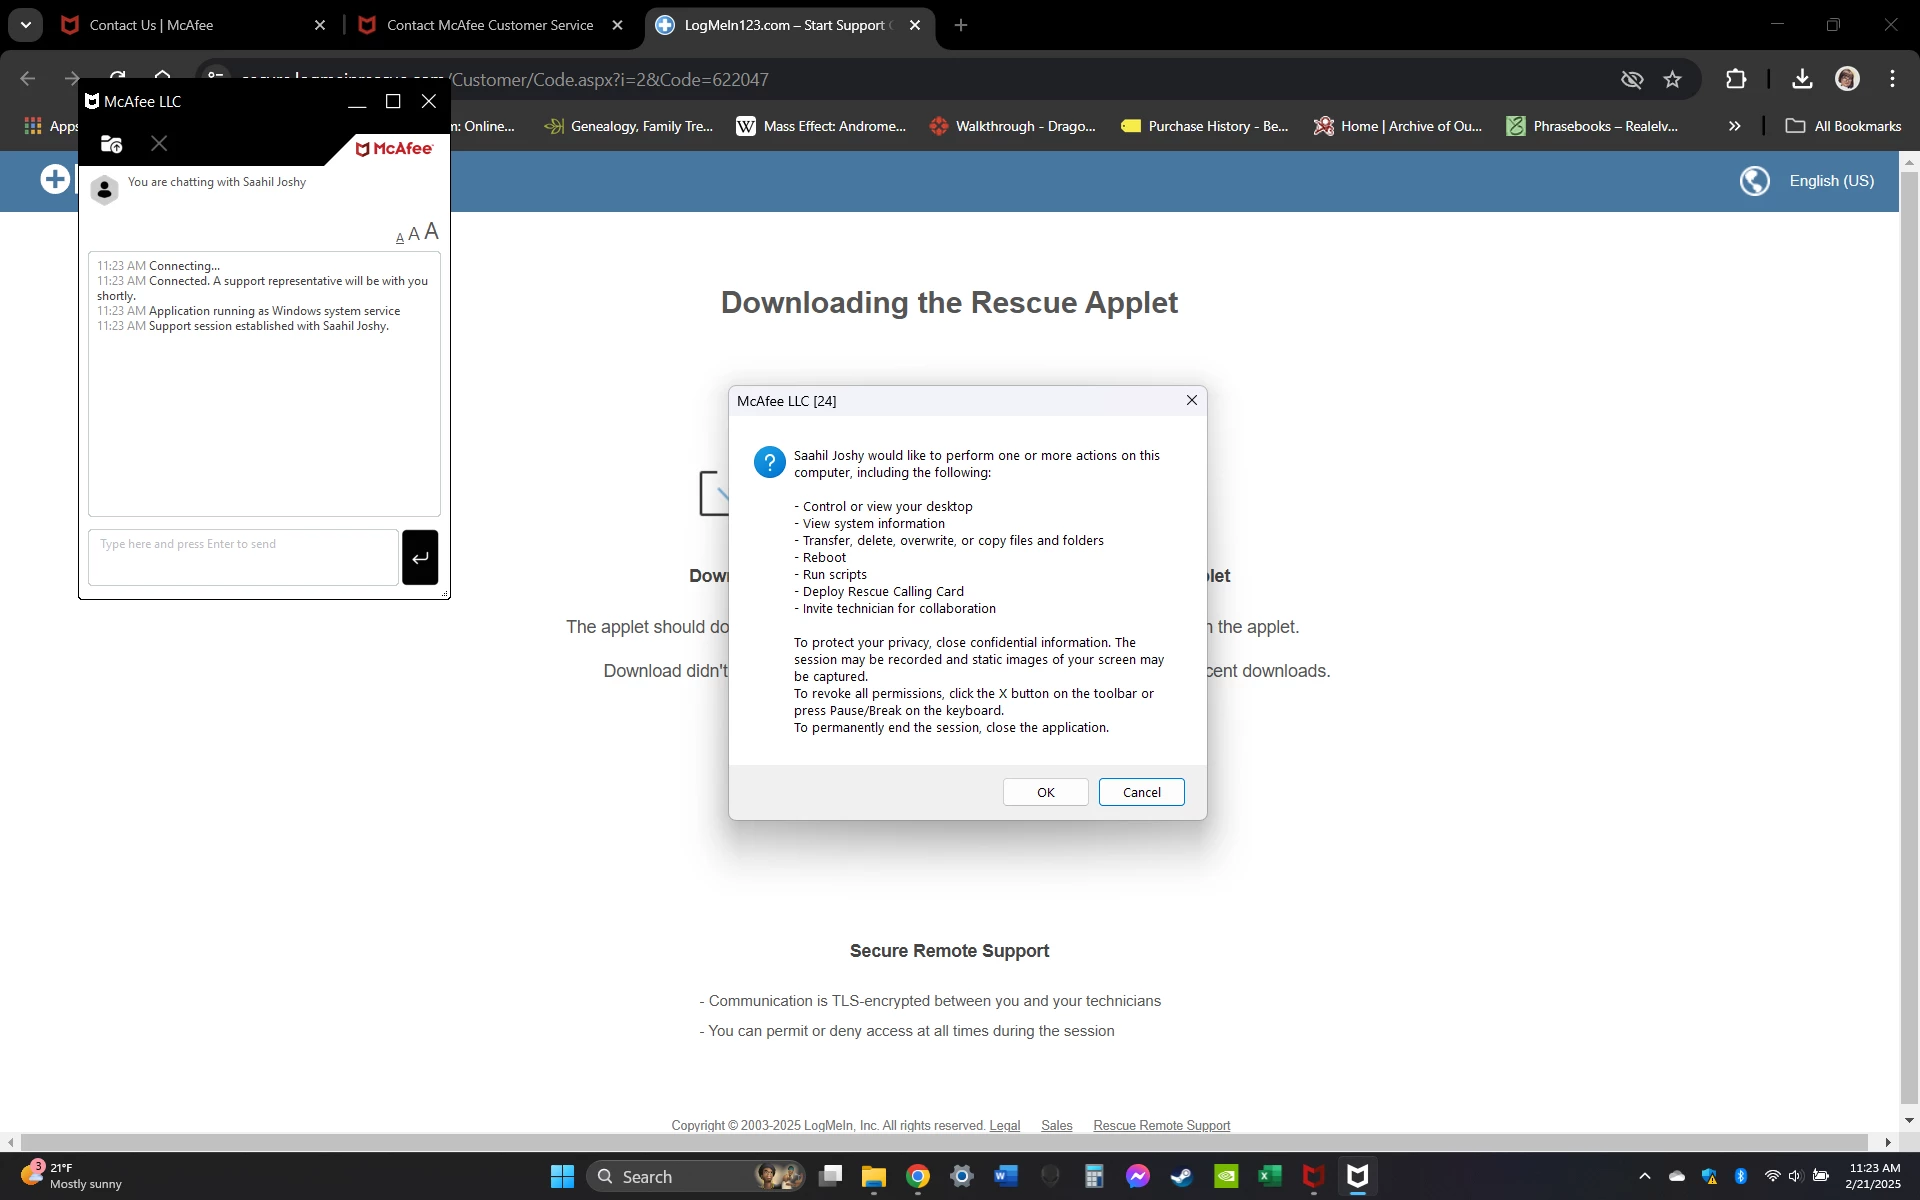Screen dimensions: 1920x1200
Task: Open the Rescue Remote Support link
Action: click(x=1161, y=1126)
